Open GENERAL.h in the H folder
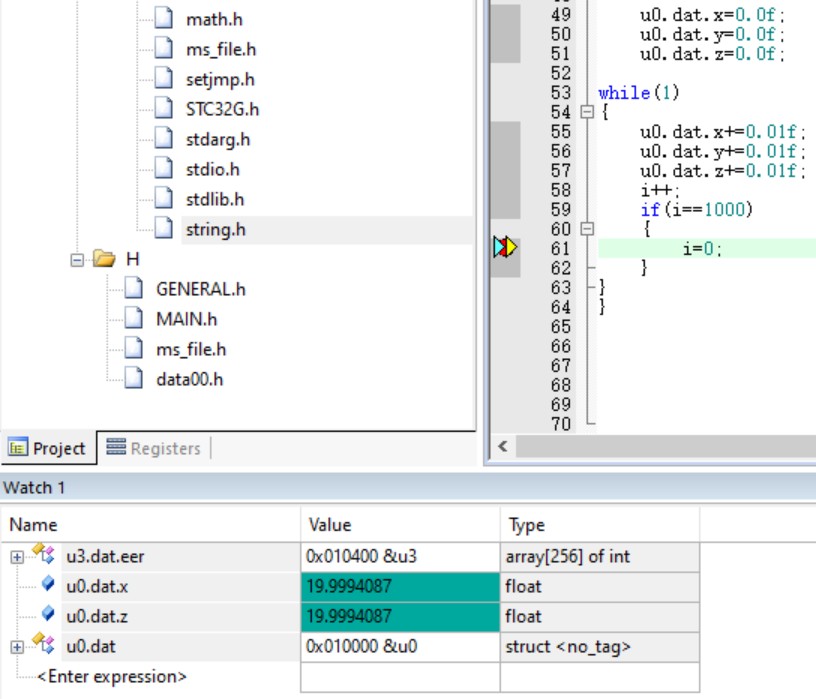 pos(200,289)
